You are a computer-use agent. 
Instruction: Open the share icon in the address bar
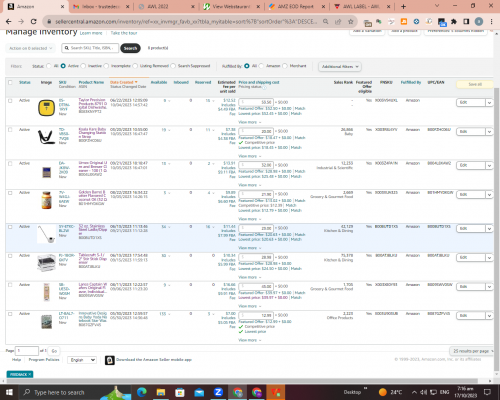click(x=338, y=21)
